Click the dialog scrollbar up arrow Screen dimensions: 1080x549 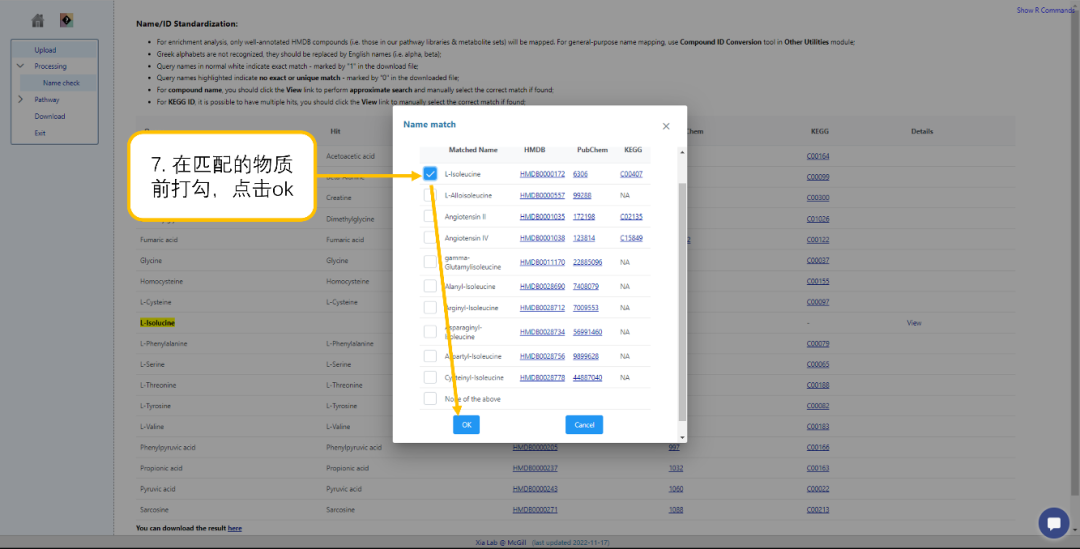(x=682, y=152)
